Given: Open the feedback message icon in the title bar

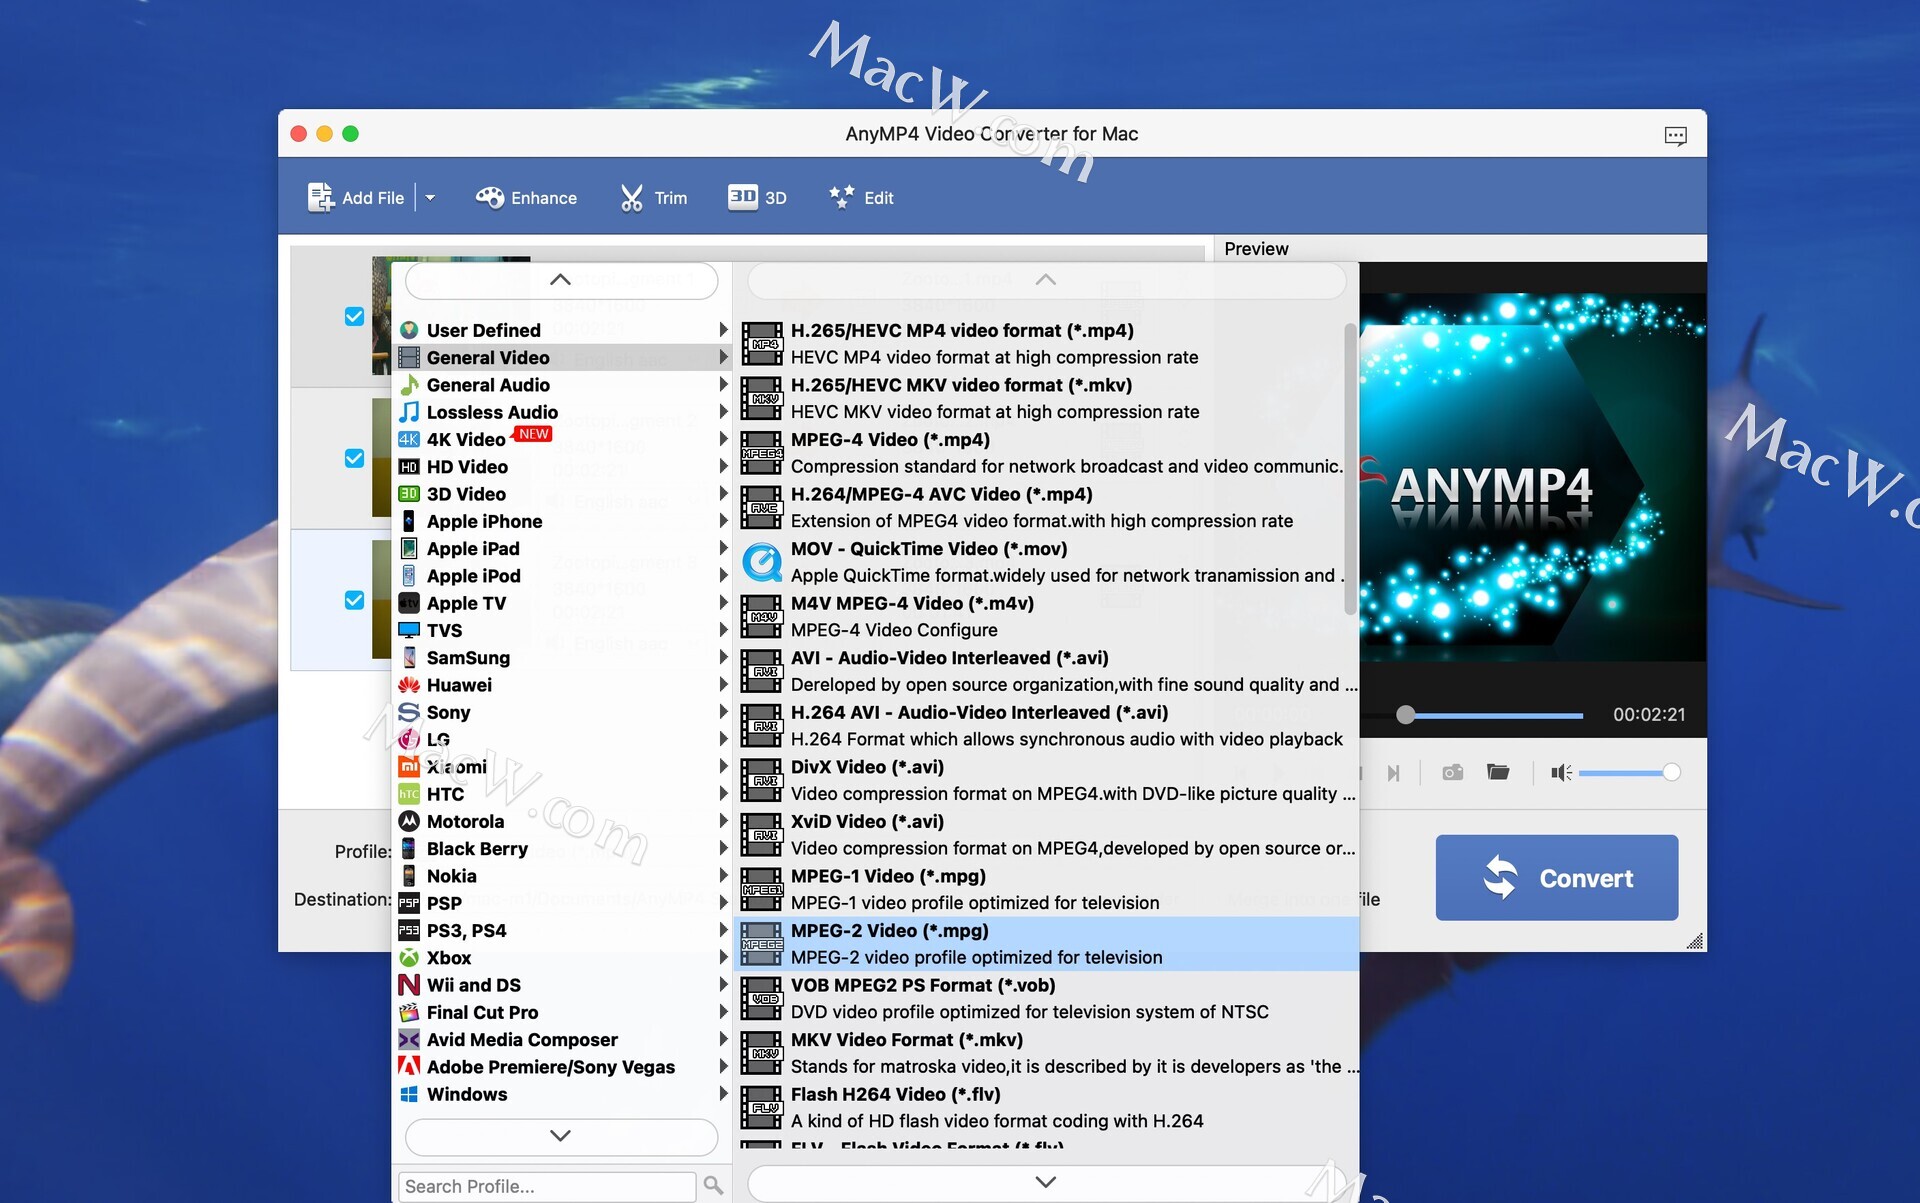Looking at the screenshot, I should click(x=1675, y=135).
